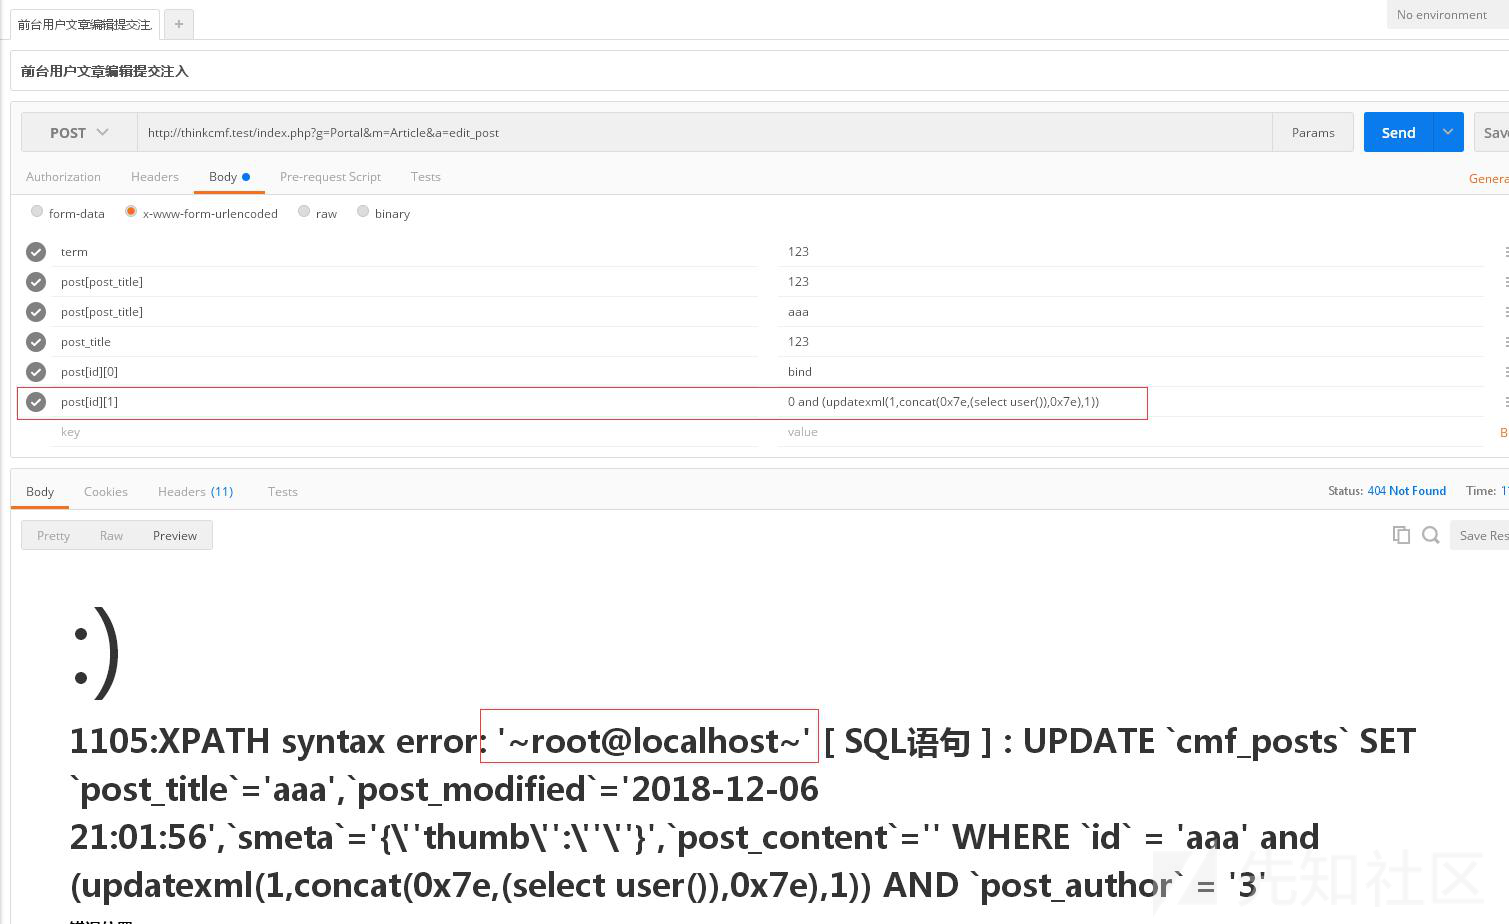This screenshot has height=924, width=1509.
Task: Open the Pre-request Script tab
Action: tap(330, 177)
